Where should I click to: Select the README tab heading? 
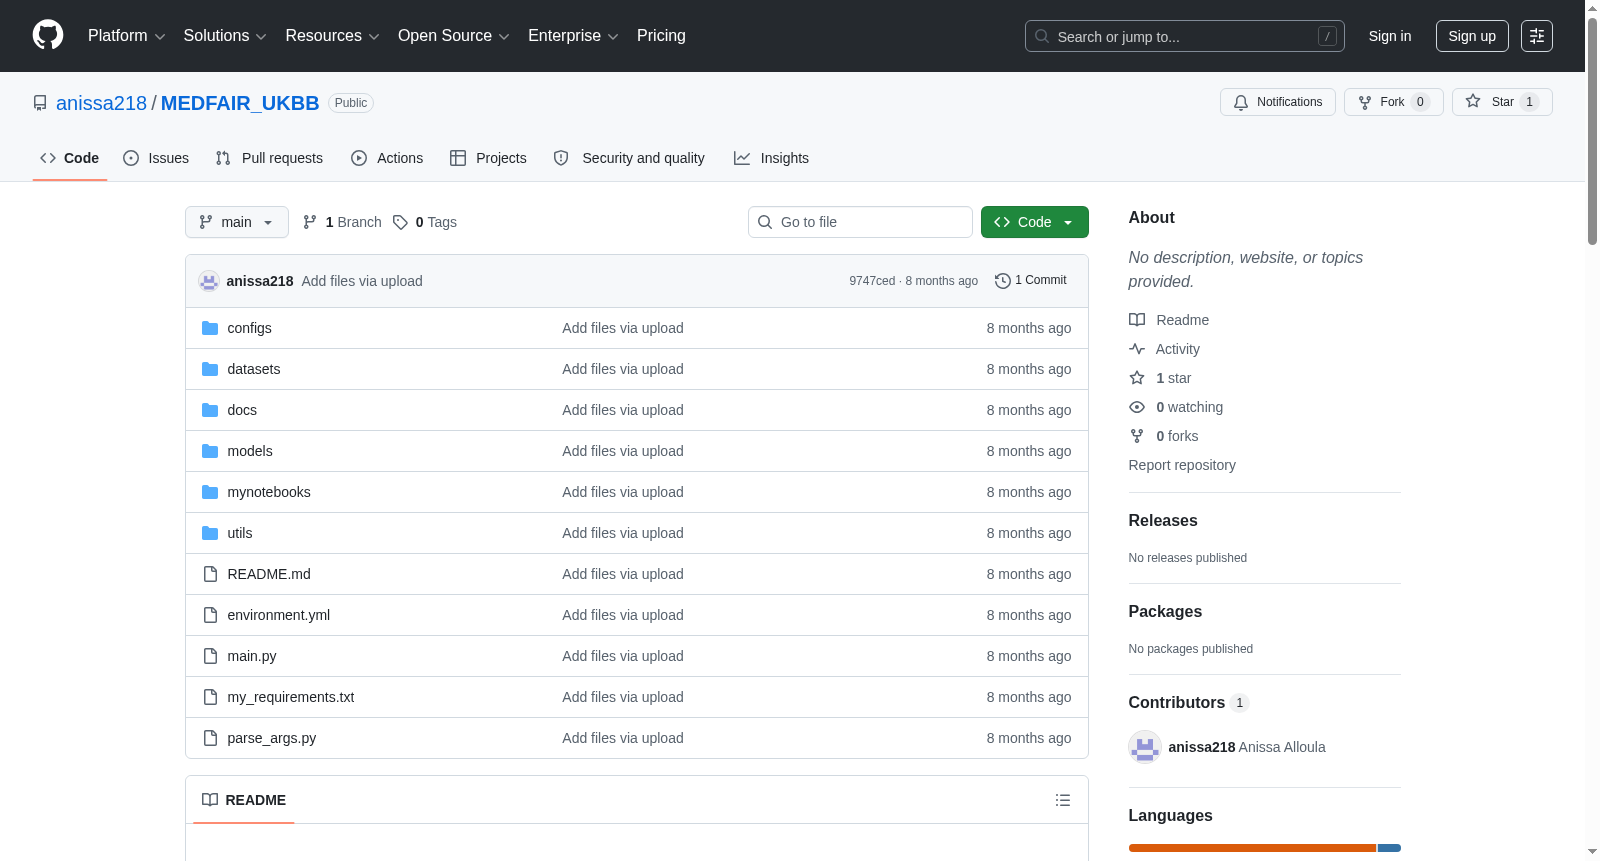pos(244,800)
